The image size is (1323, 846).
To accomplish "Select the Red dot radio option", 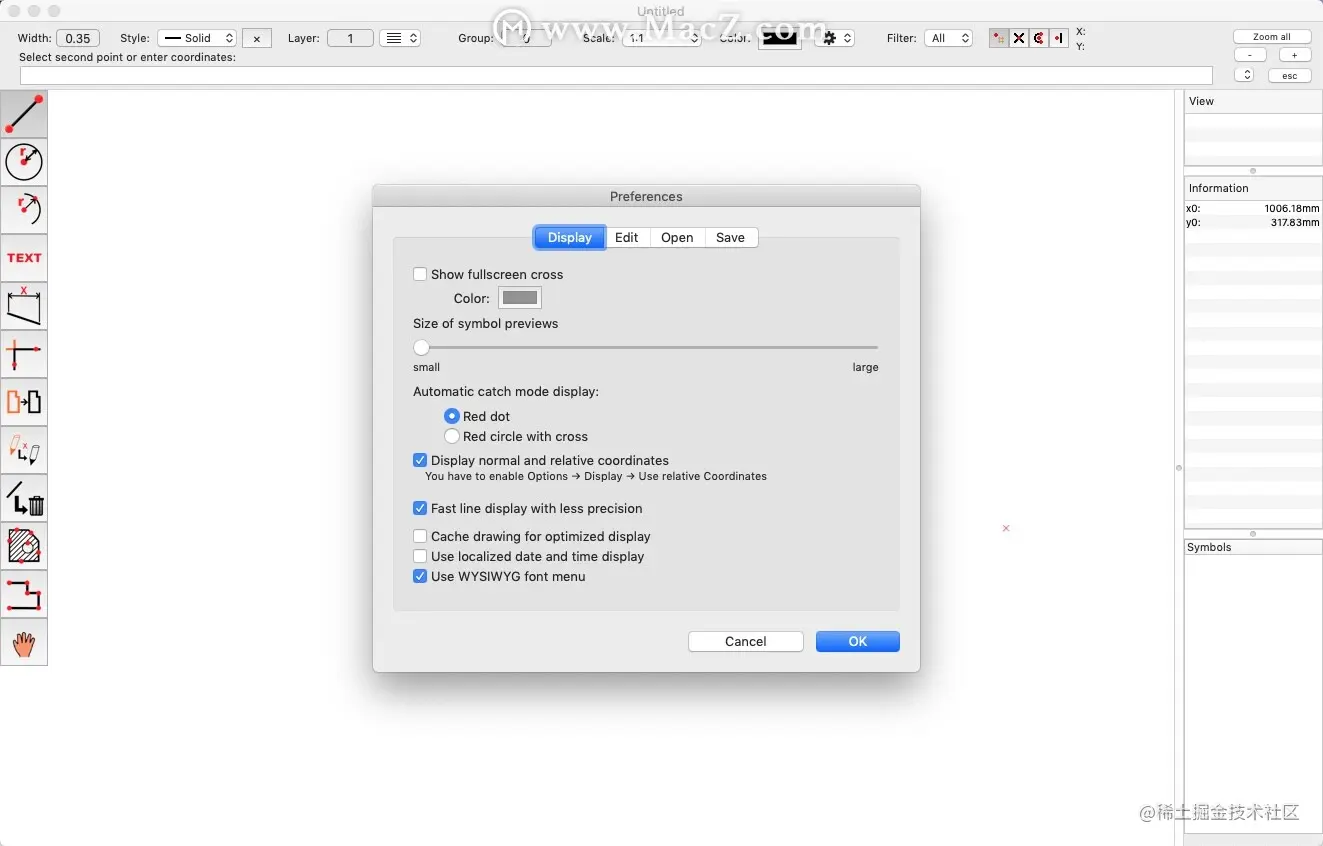I will pos(452,416).
